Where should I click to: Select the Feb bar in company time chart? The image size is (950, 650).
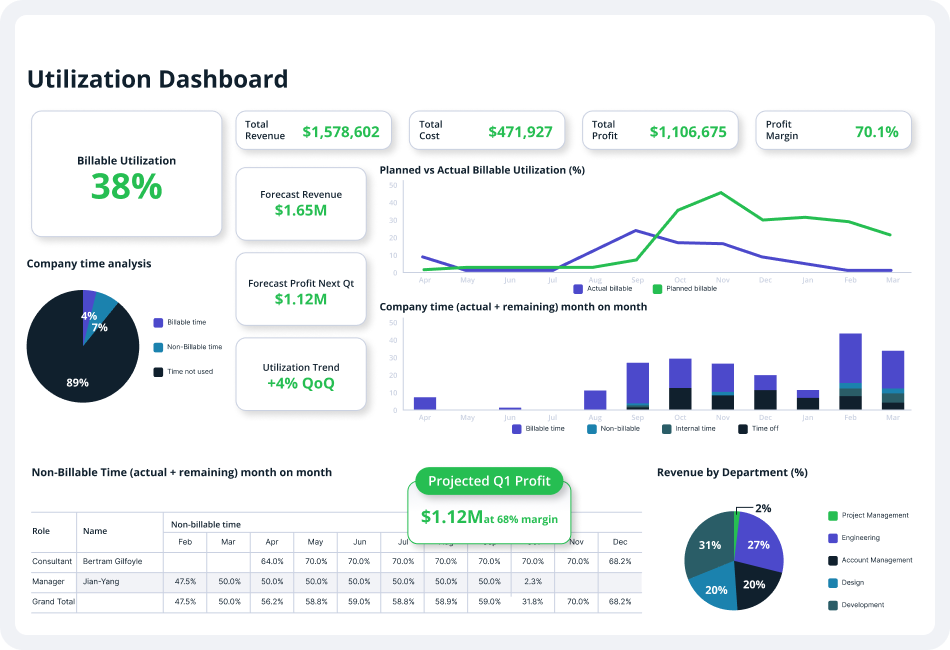pos(851,372)
